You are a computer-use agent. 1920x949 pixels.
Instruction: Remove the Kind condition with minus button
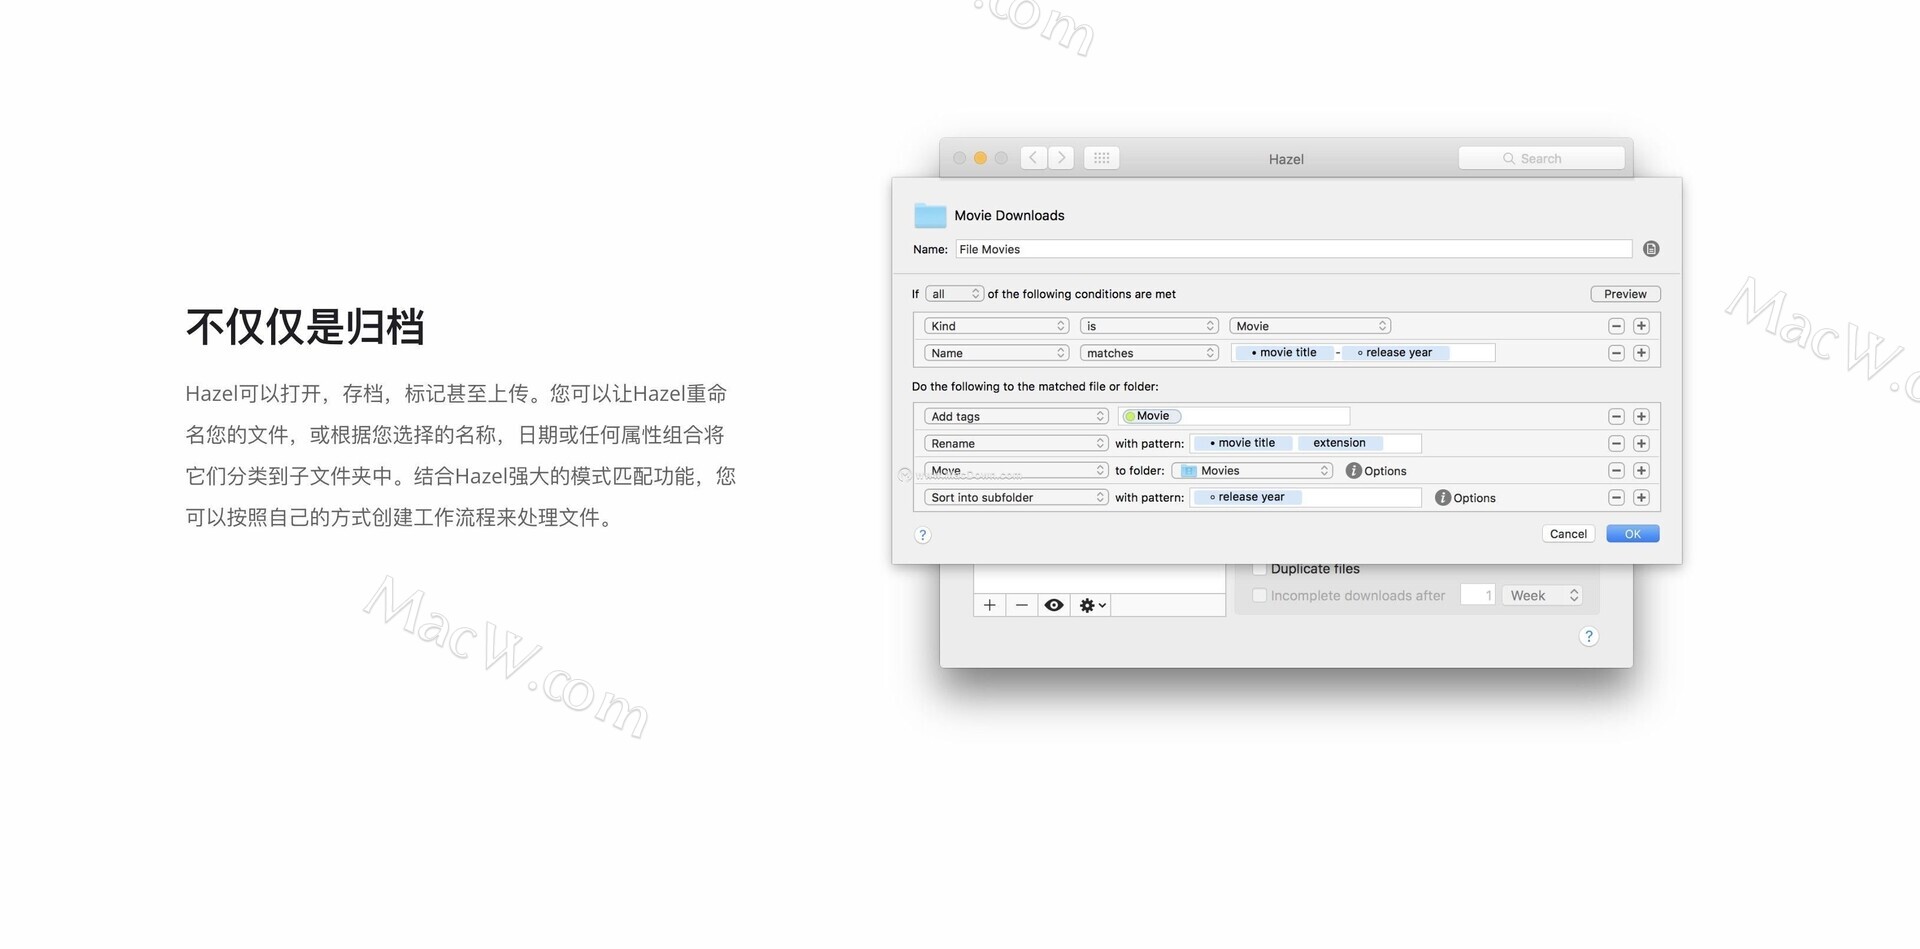pyautogui.click(x=1616, y=326)
